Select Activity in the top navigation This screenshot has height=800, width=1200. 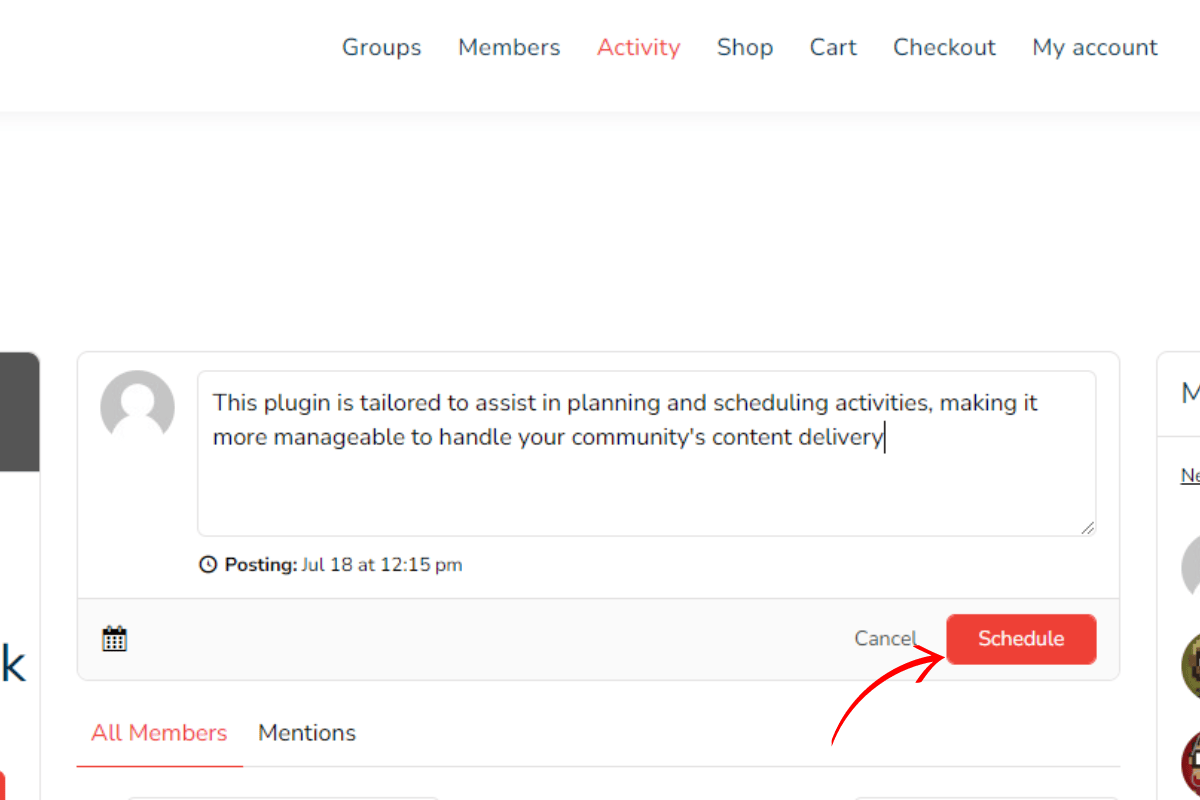click(639, 47)
